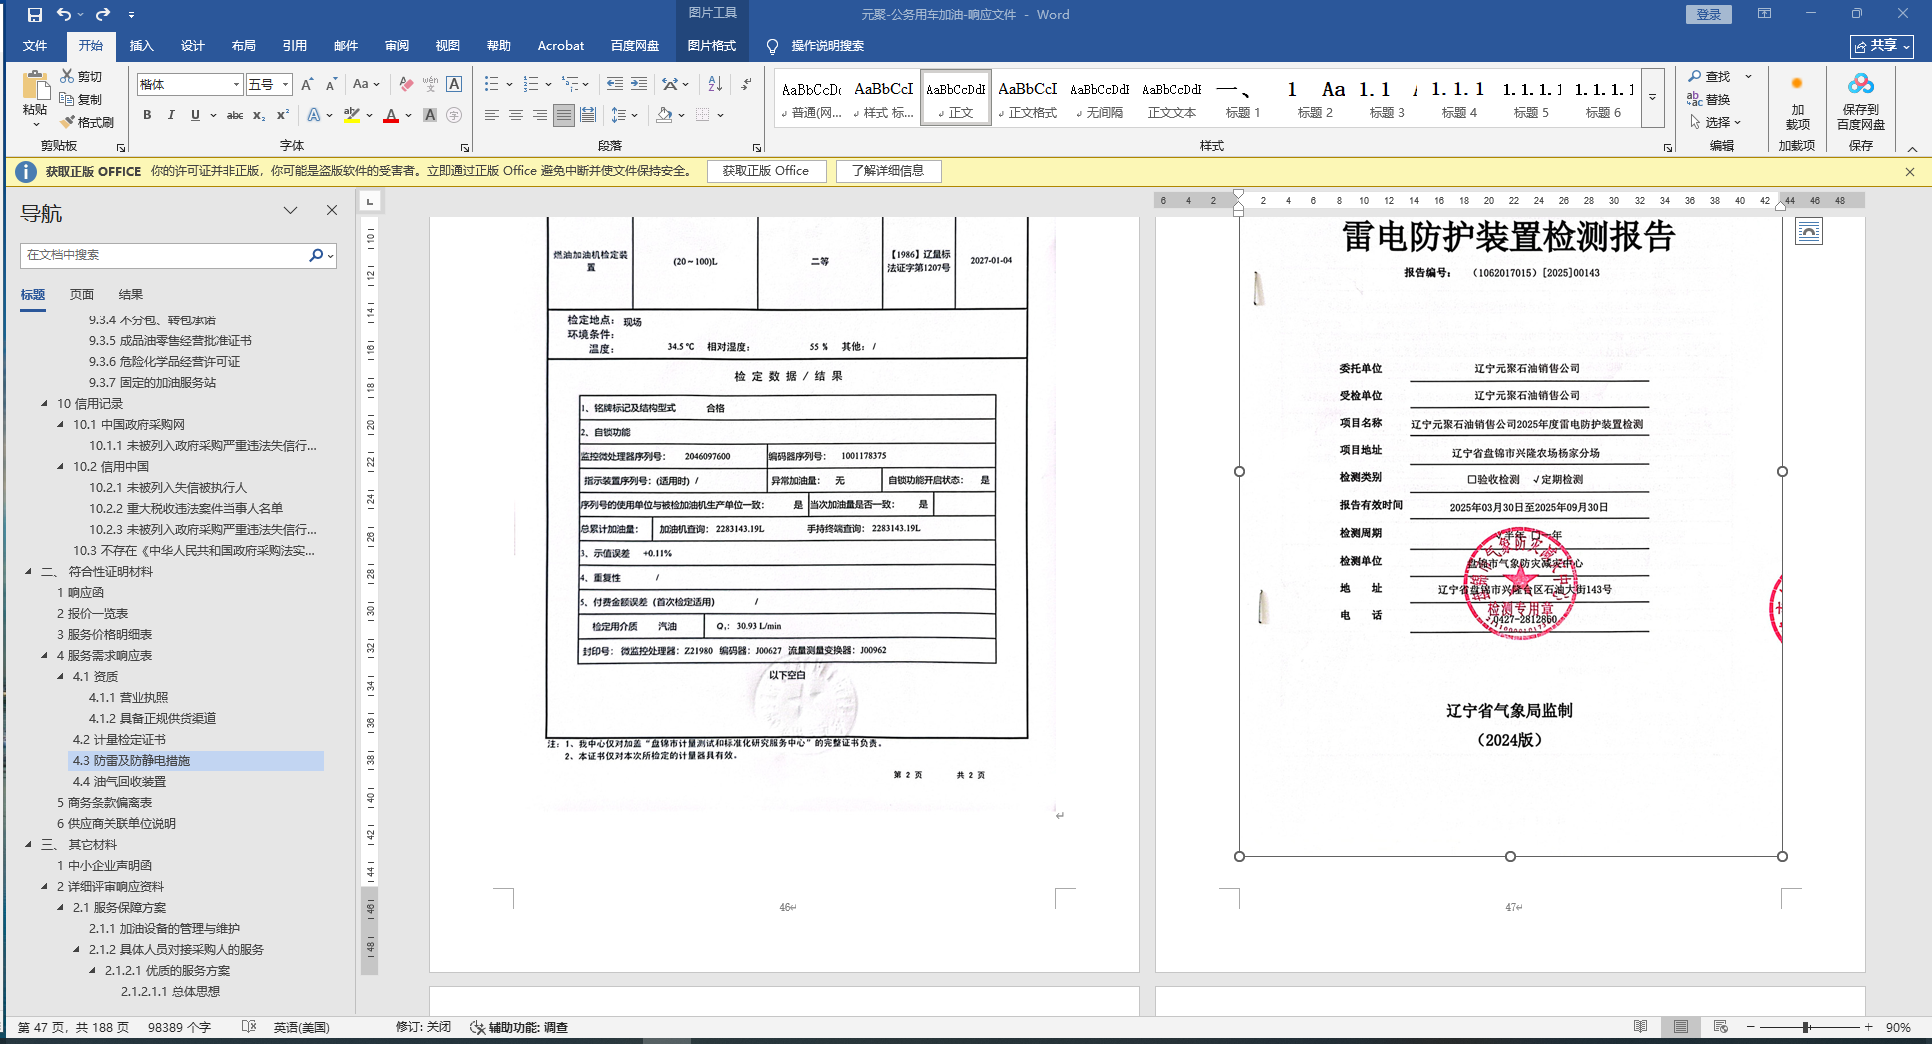This screenshot has height=1044, width=1932.
Task: Collapse the 4.1 资质 heading in navigation
Action: [60, 677]
